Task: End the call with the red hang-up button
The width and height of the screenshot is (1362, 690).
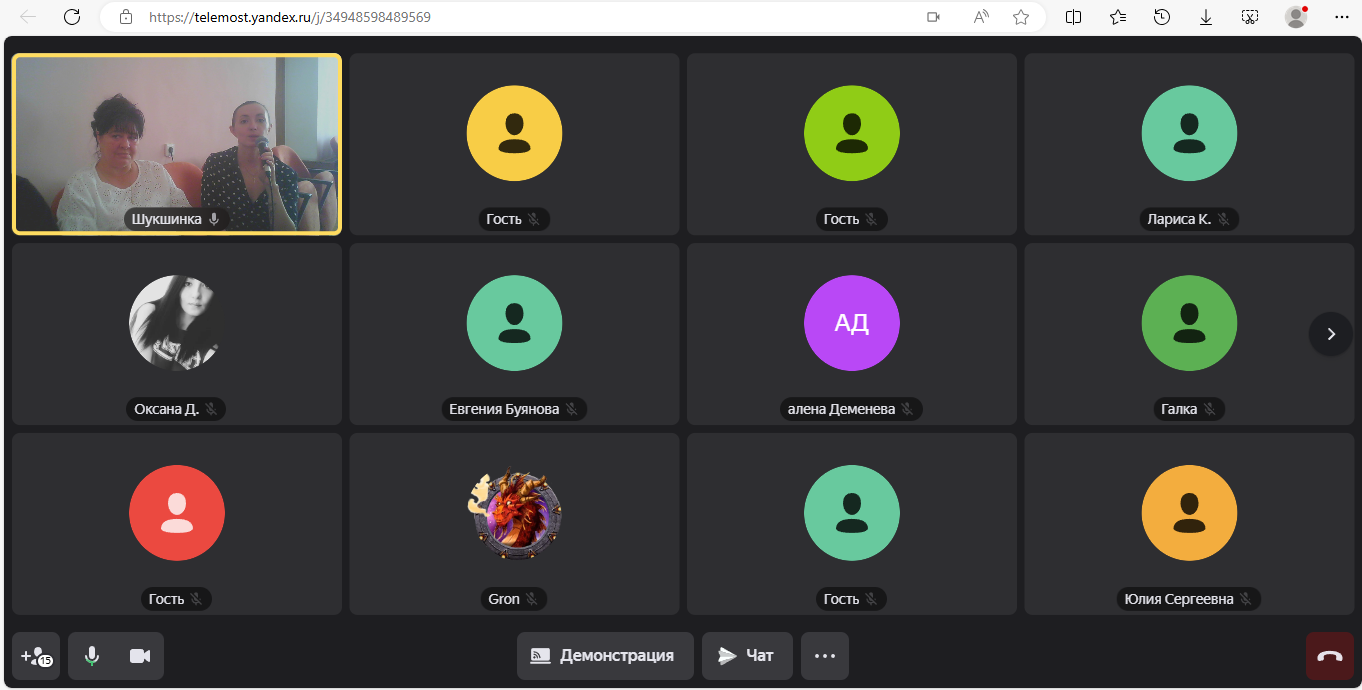Action: click(x=1330, y=656)
